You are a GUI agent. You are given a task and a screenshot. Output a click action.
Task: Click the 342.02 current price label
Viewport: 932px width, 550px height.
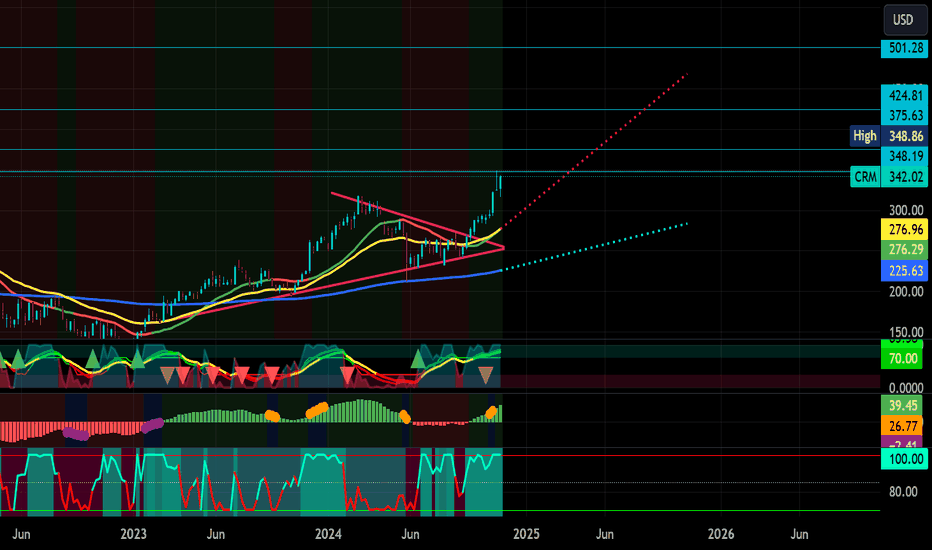point(904,177)
